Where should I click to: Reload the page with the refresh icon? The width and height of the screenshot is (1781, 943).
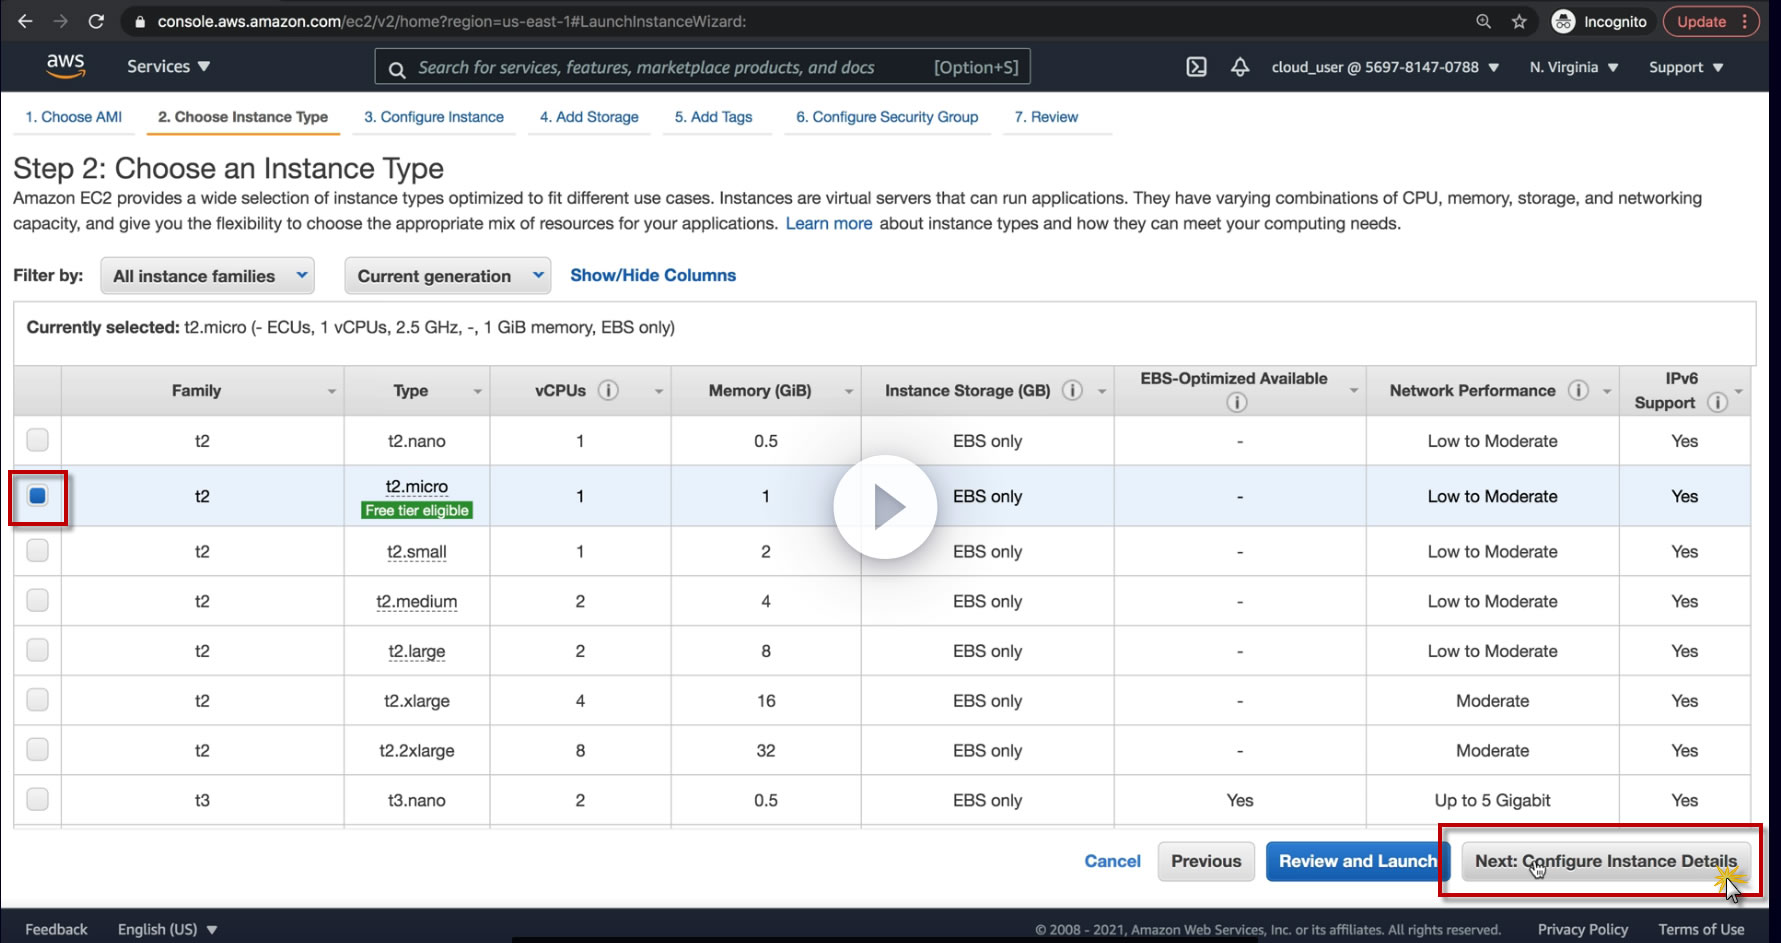(x=96, y=21)
